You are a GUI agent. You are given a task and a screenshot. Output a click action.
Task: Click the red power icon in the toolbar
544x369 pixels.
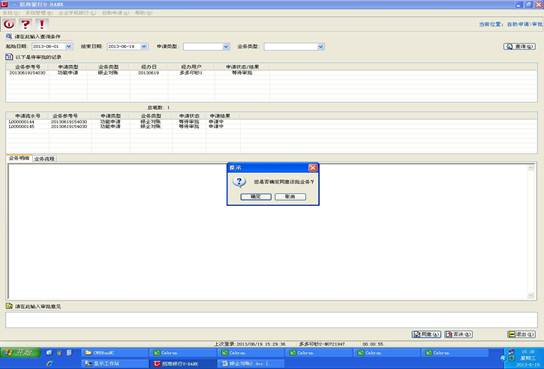pyautogui.click(x=9, y=24)
